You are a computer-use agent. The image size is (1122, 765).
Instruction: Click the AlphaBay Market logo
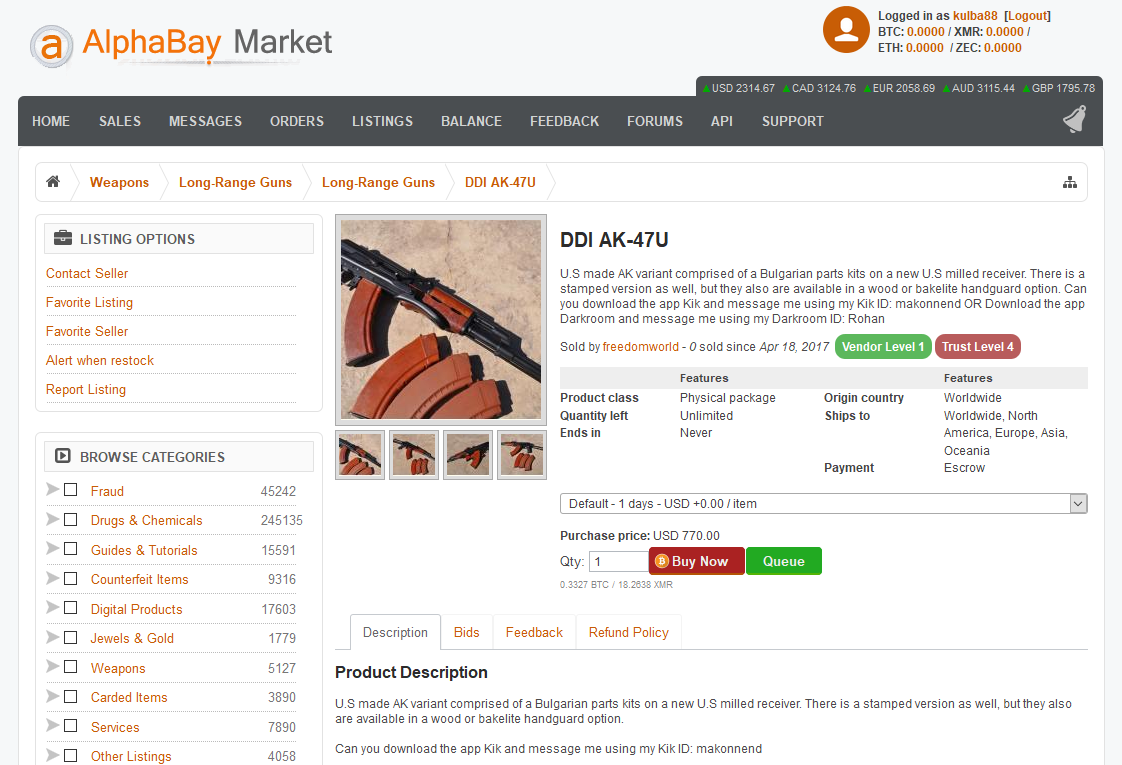pyautogui.click(x=181, y=45)
